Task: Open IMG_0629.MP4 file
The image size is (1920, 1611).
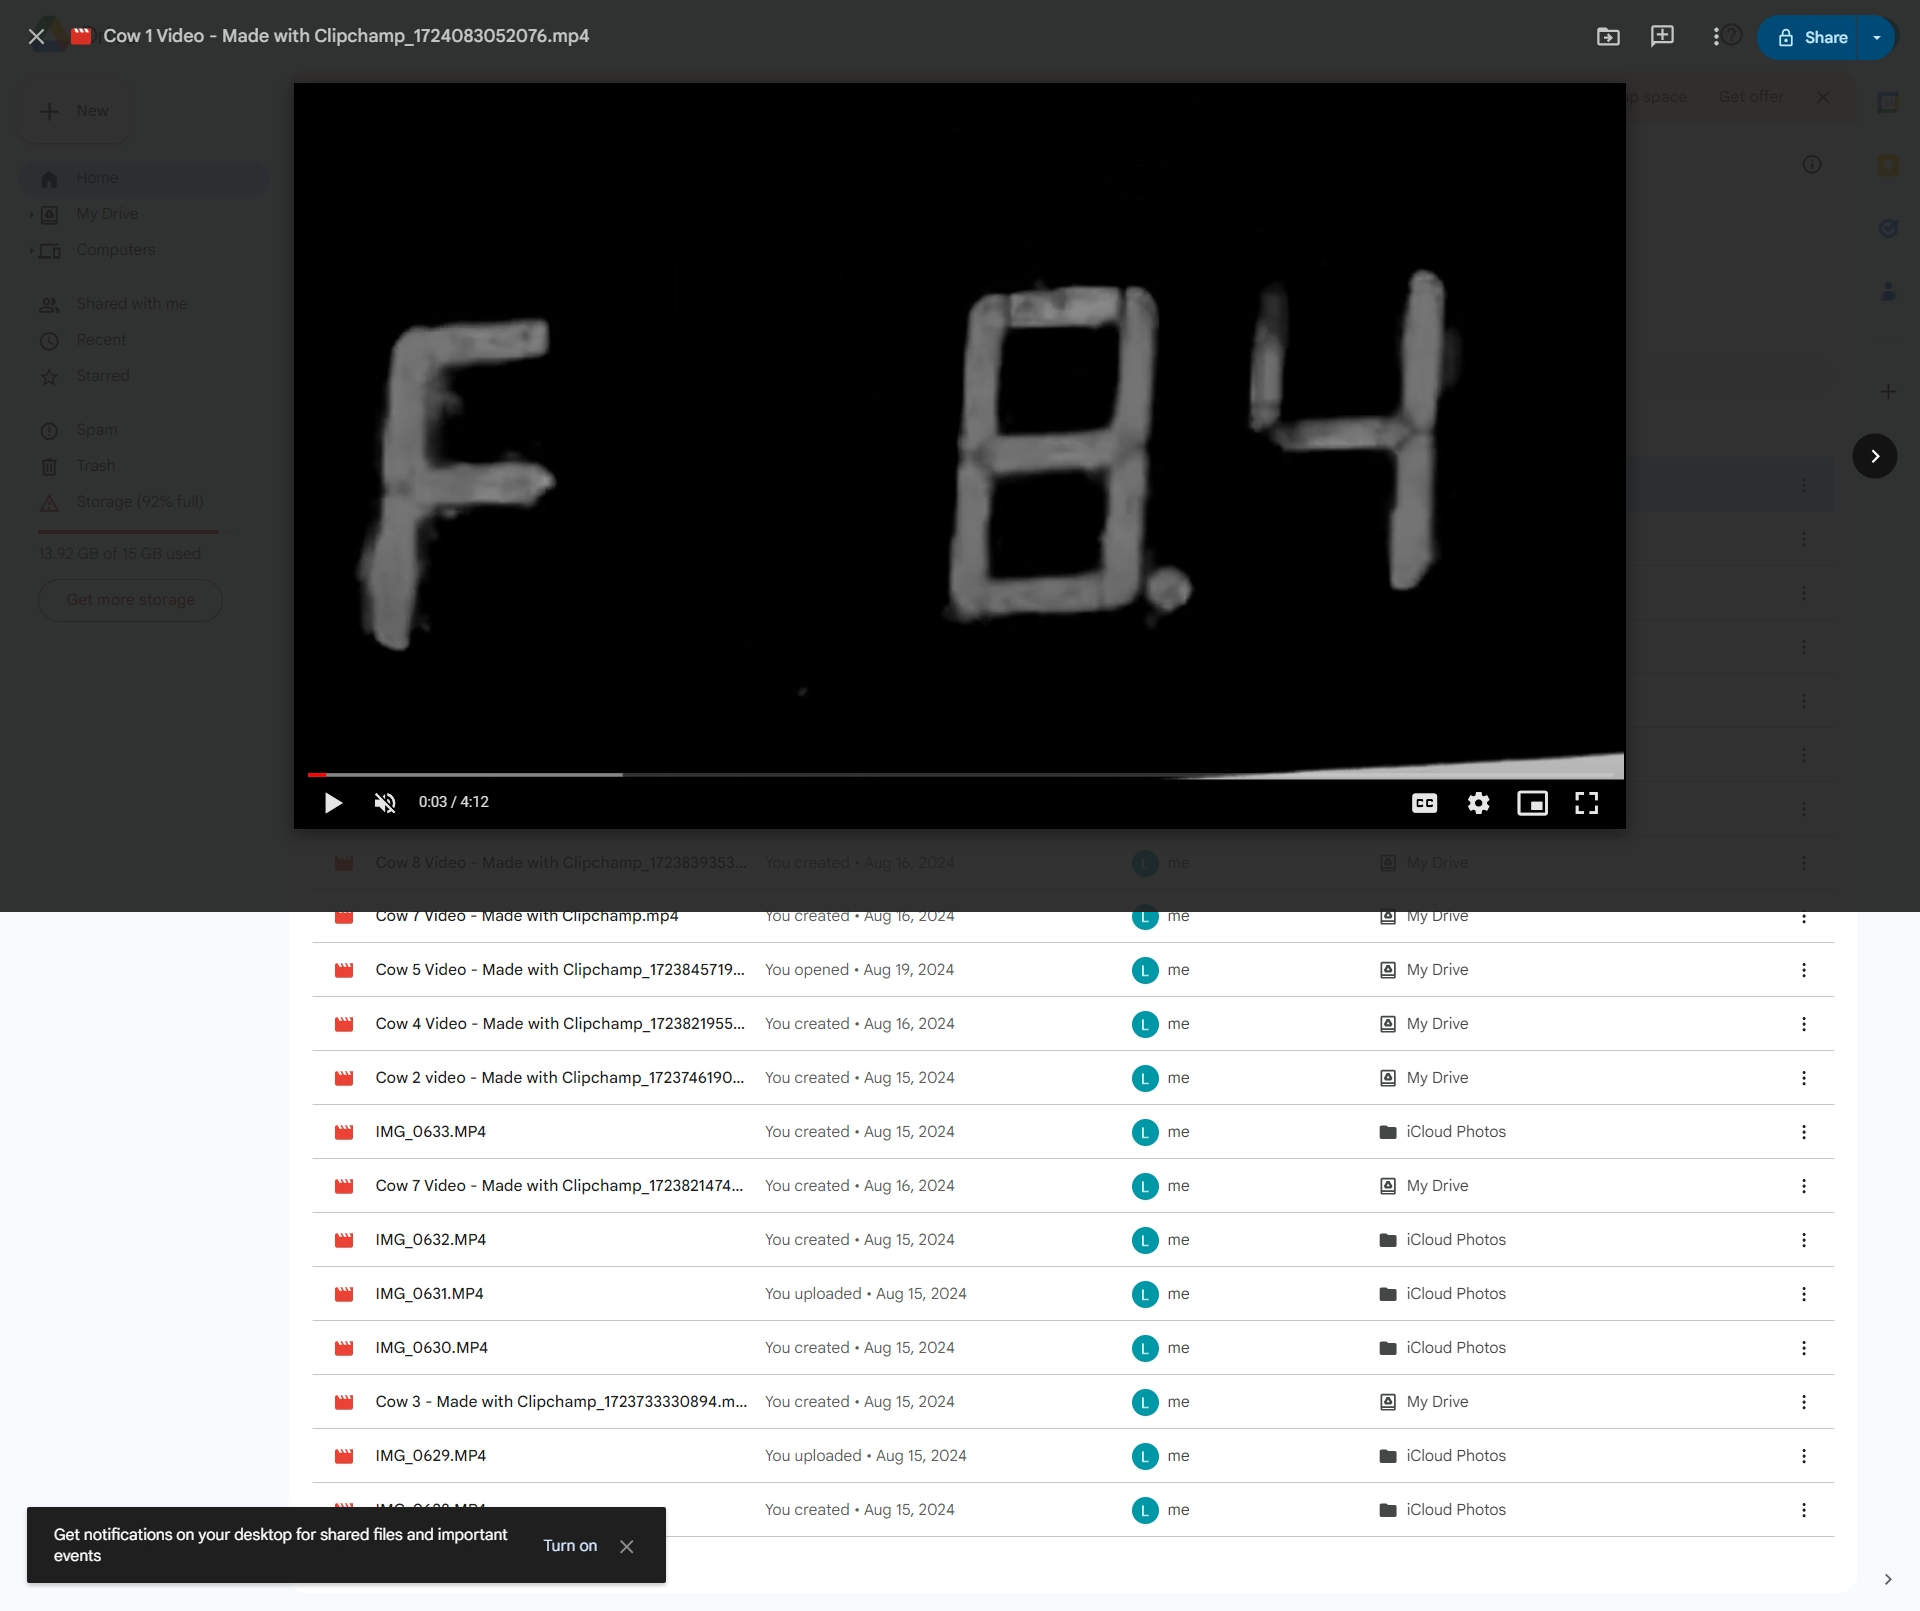Action: pos(1073,1456)
